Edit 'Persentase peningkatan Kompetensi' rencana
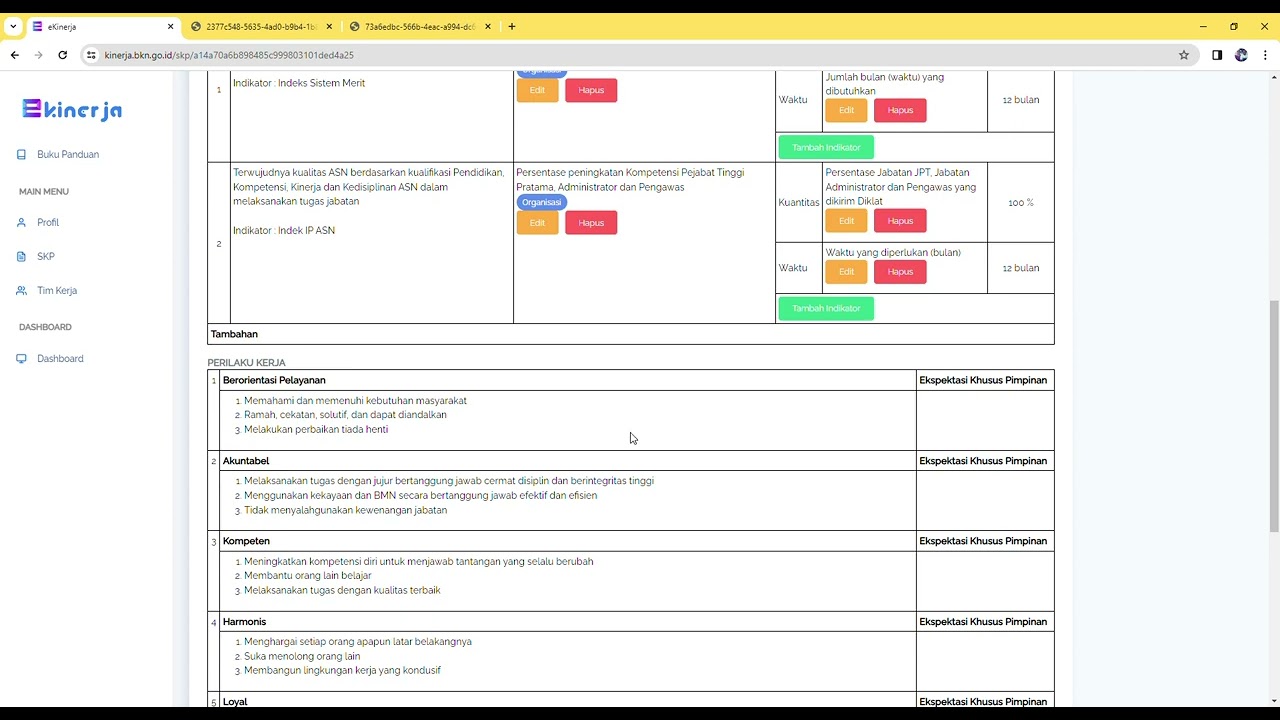This screenshot has width=1280, height=720. click(537, 223)
